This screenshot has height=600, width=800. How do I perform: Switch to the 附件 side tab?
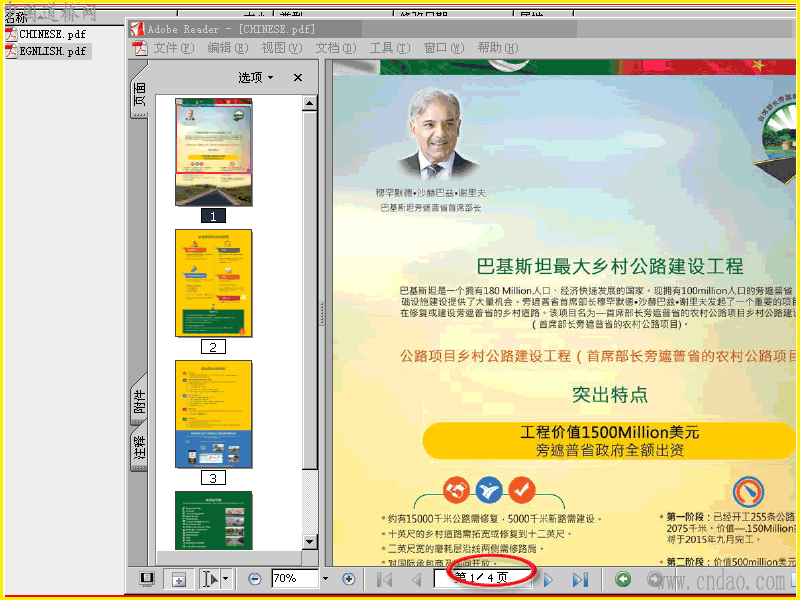click(139, 401)
